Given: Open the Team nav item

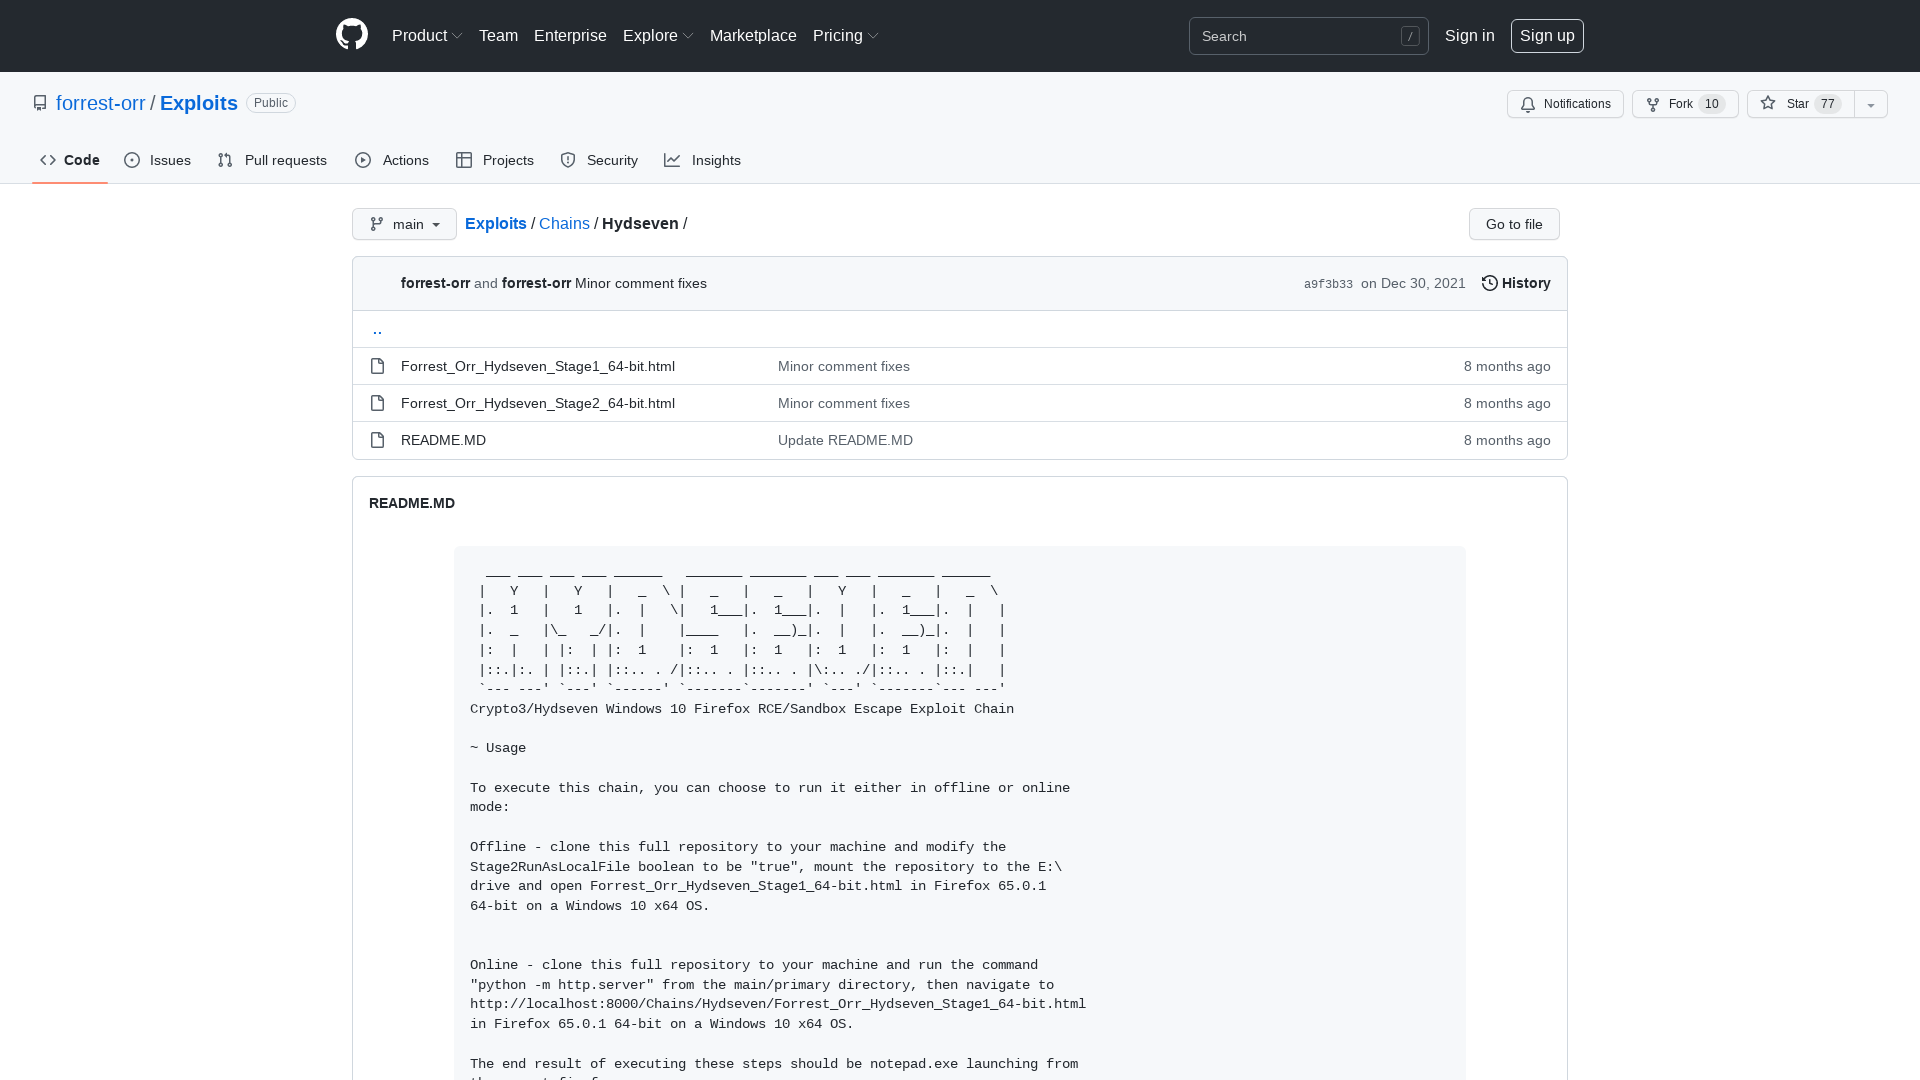Looking at the screenshot, I should pyautogui.click(x=498, y=35).
